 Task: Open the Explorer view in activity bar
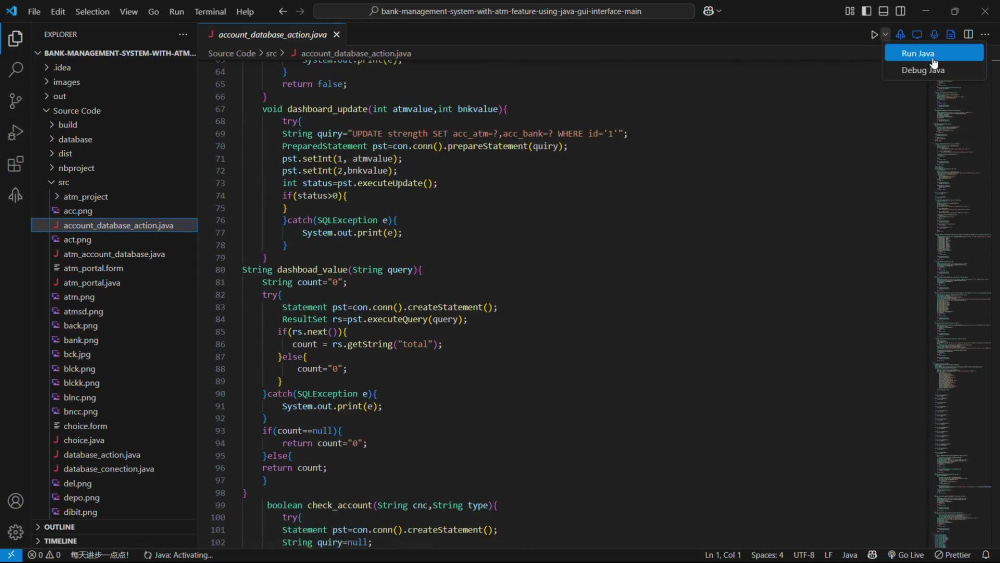point(15,38)
